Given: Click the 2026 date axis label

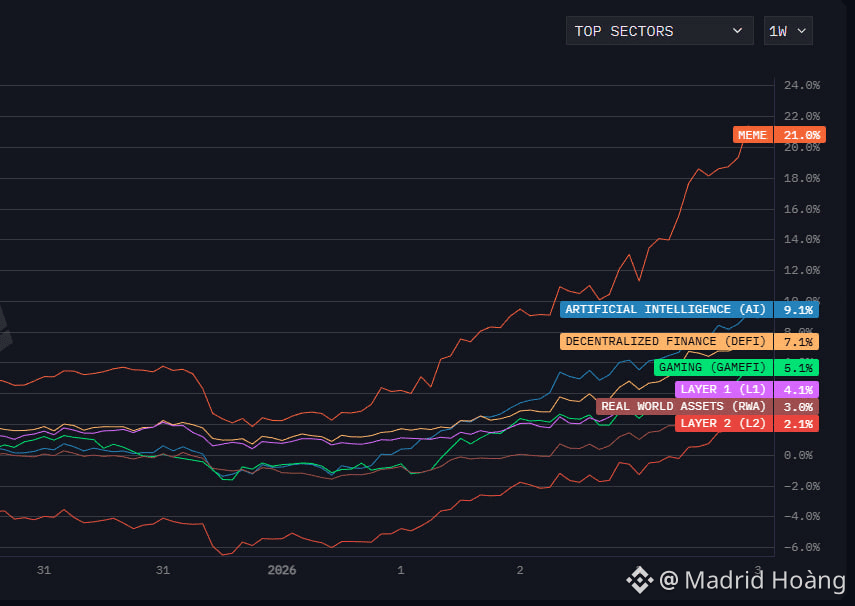Looking at the screenshot, I should (x=282, y=571).
